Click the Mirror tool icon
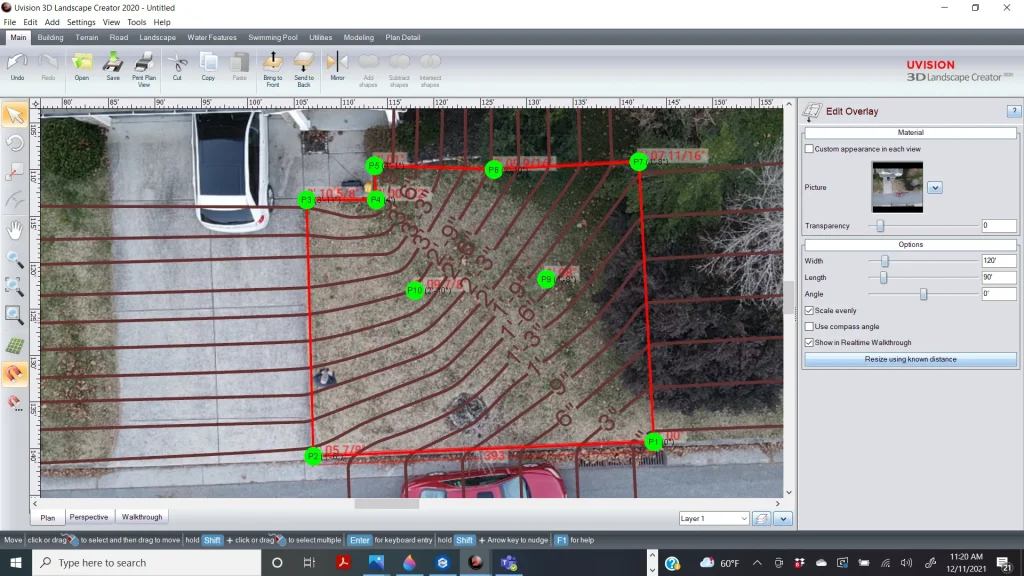Image resolution: width=1024 pixels, height=576 pixels. coord(337,62)
